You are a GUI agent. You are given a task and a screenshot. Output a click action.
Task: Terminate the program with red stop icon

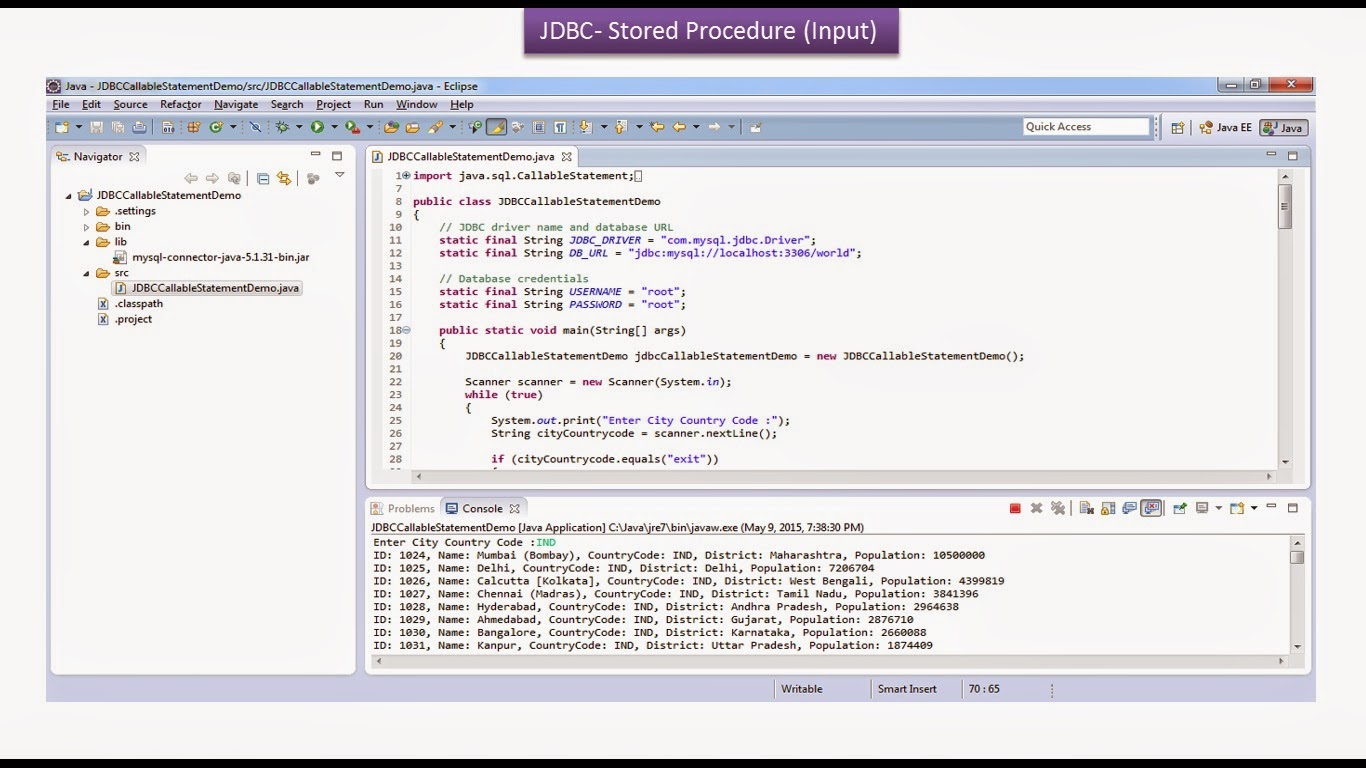point(1015,508)
